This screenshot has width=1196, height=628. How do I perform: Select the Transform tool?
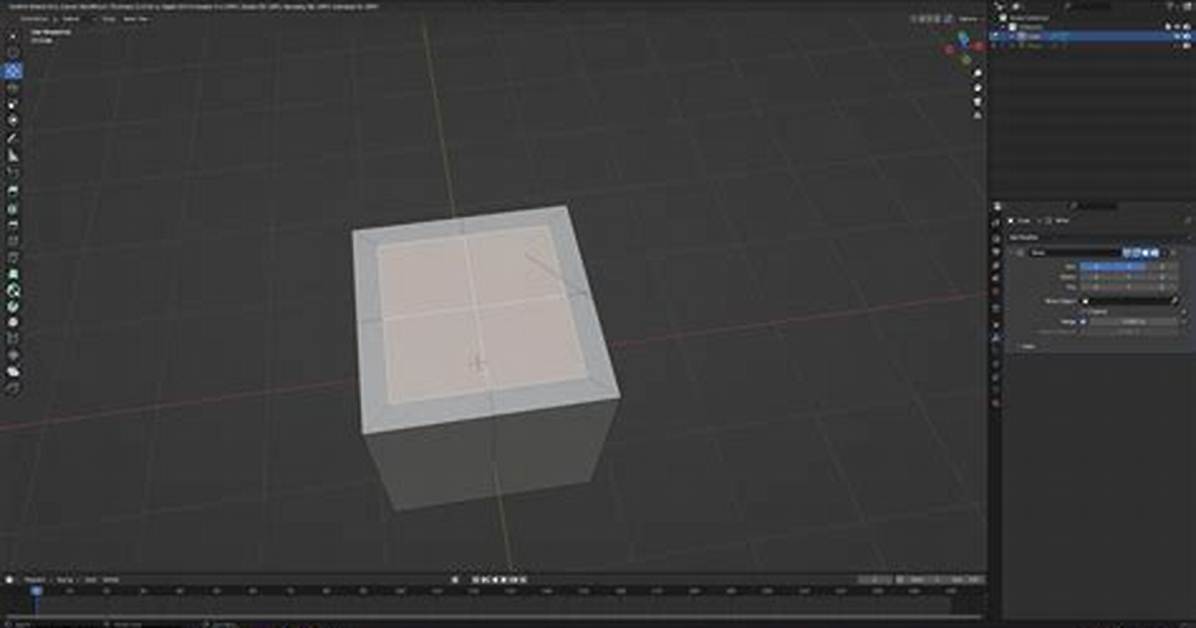point(13,120)
